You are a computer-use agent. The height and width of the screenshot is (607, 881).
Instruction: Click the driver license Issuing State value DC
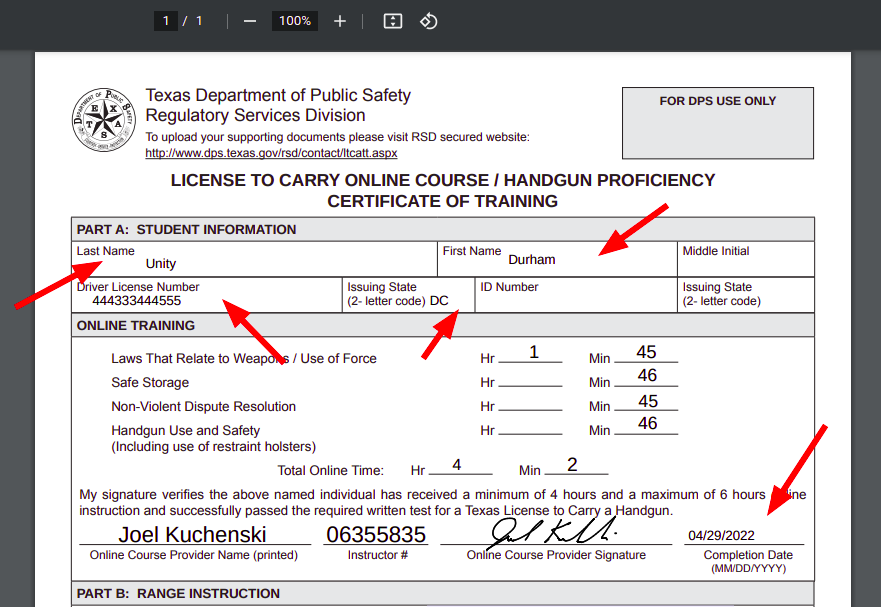click(x=439, y=301)
